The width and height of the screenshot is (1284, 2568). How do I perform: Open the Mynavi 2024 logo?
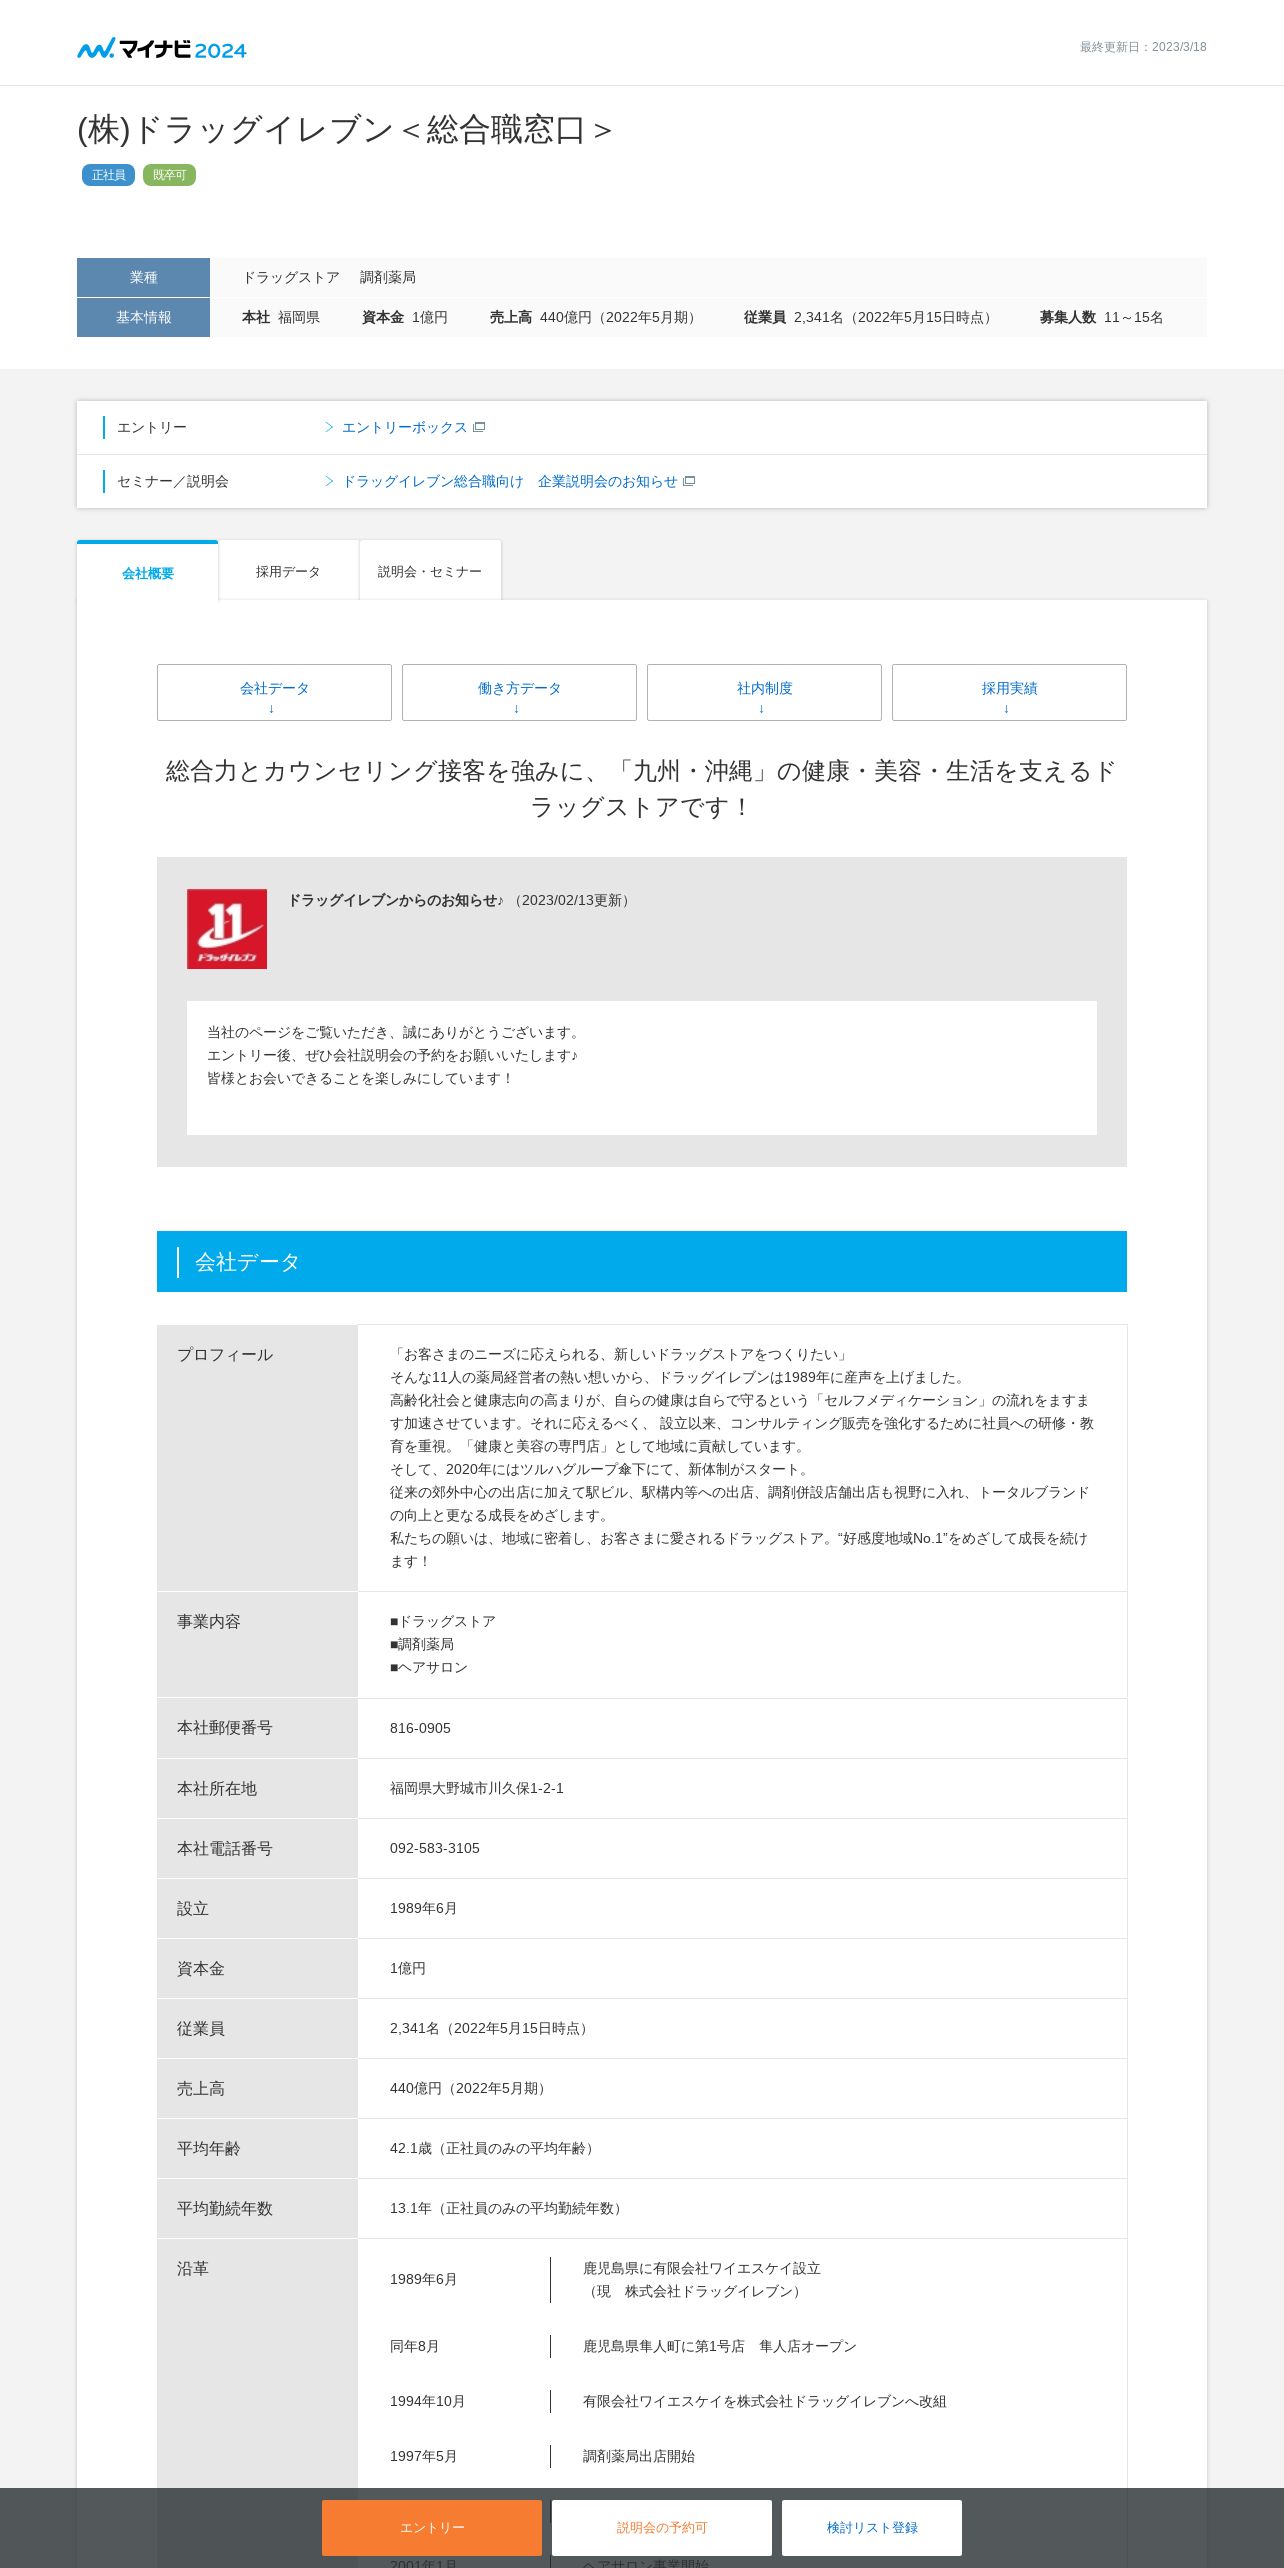[x=162, y=48]
